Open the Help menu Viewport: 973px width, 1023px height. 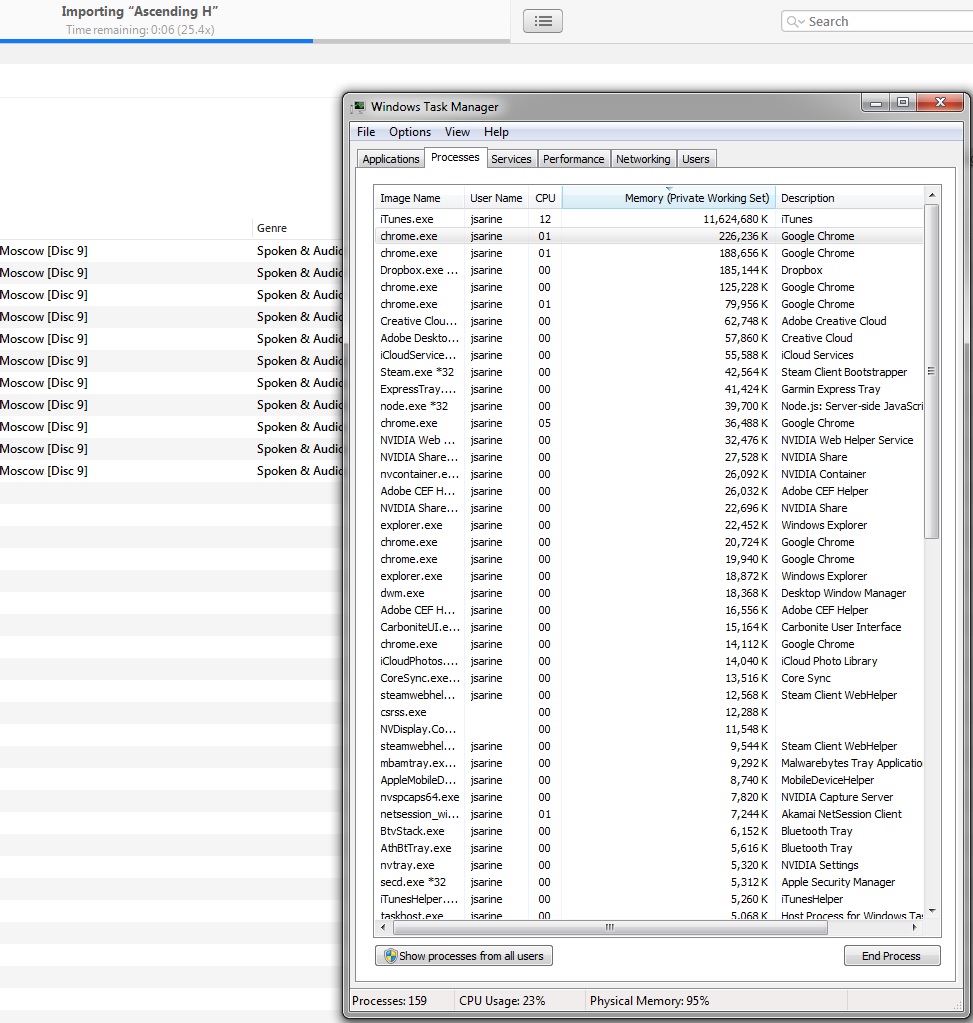496,132
